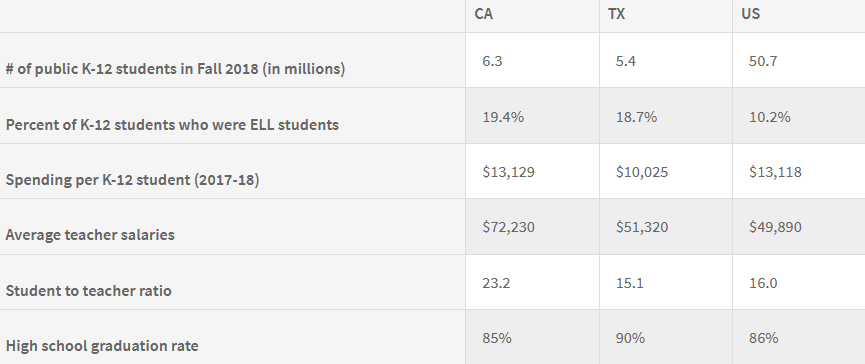
Task: Click the 18.7% TX ELL cell
Action: tap(636, 117)
